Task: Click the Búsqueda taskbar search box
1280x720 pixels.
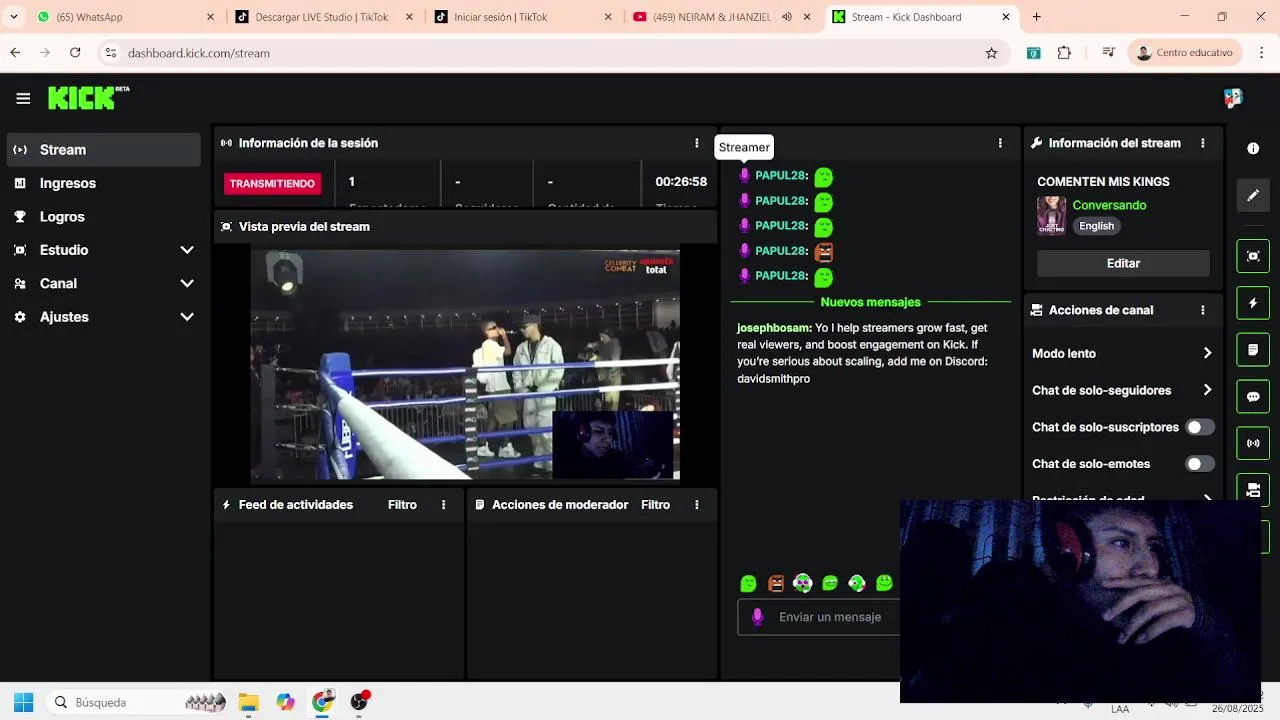Action: coord(136,702)
